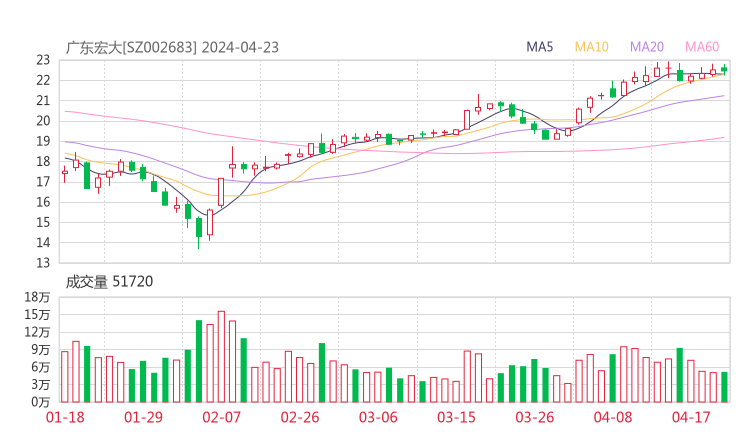Click the last green volume bar at far right
The height and width of the screenshot is (440, 740).
(x=724, y=387)
